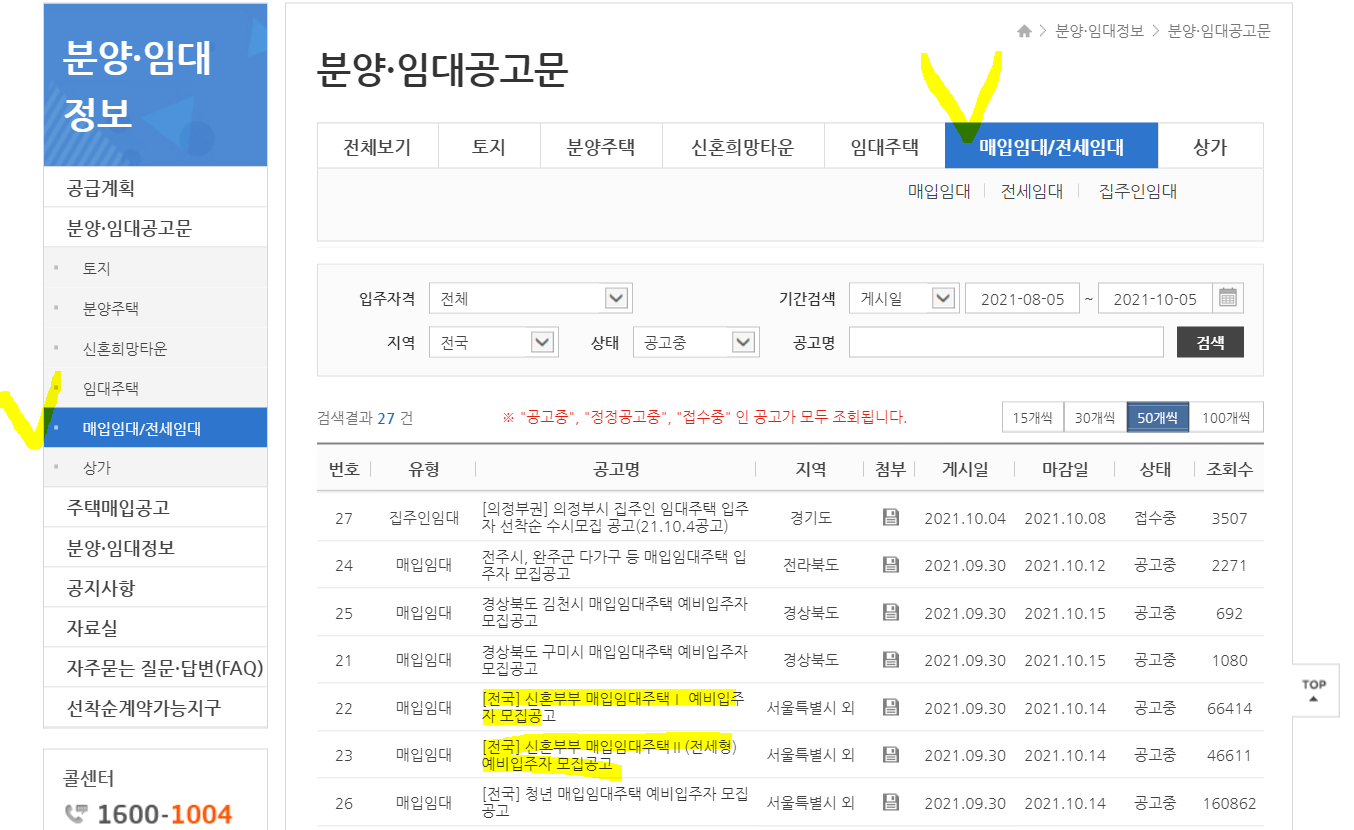Open sidebar sub-item 임대주택

click(155, 388)
